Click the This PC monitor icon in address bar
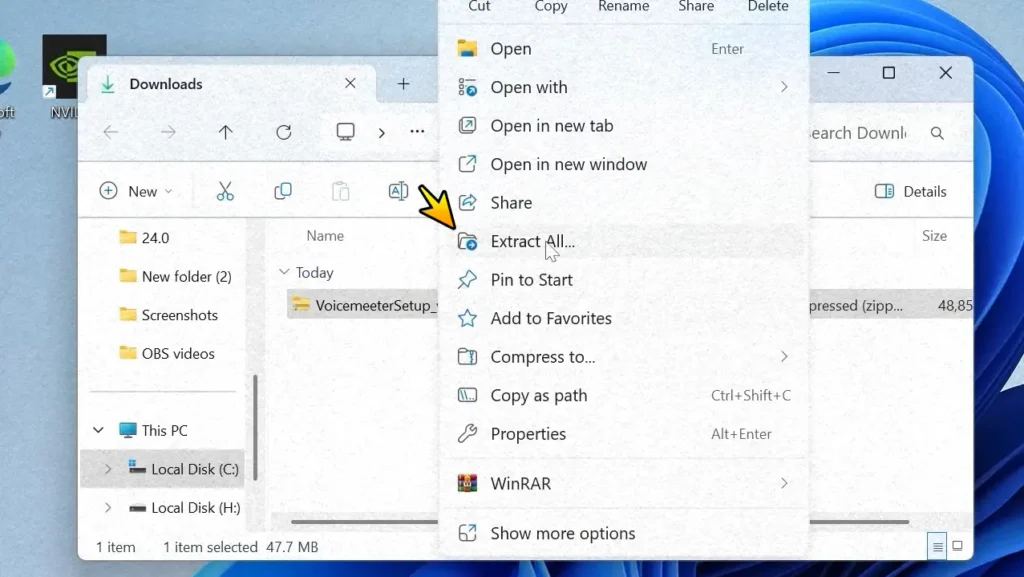The image size is (1024, 577). pyautogui.click(x=345, y=133)
